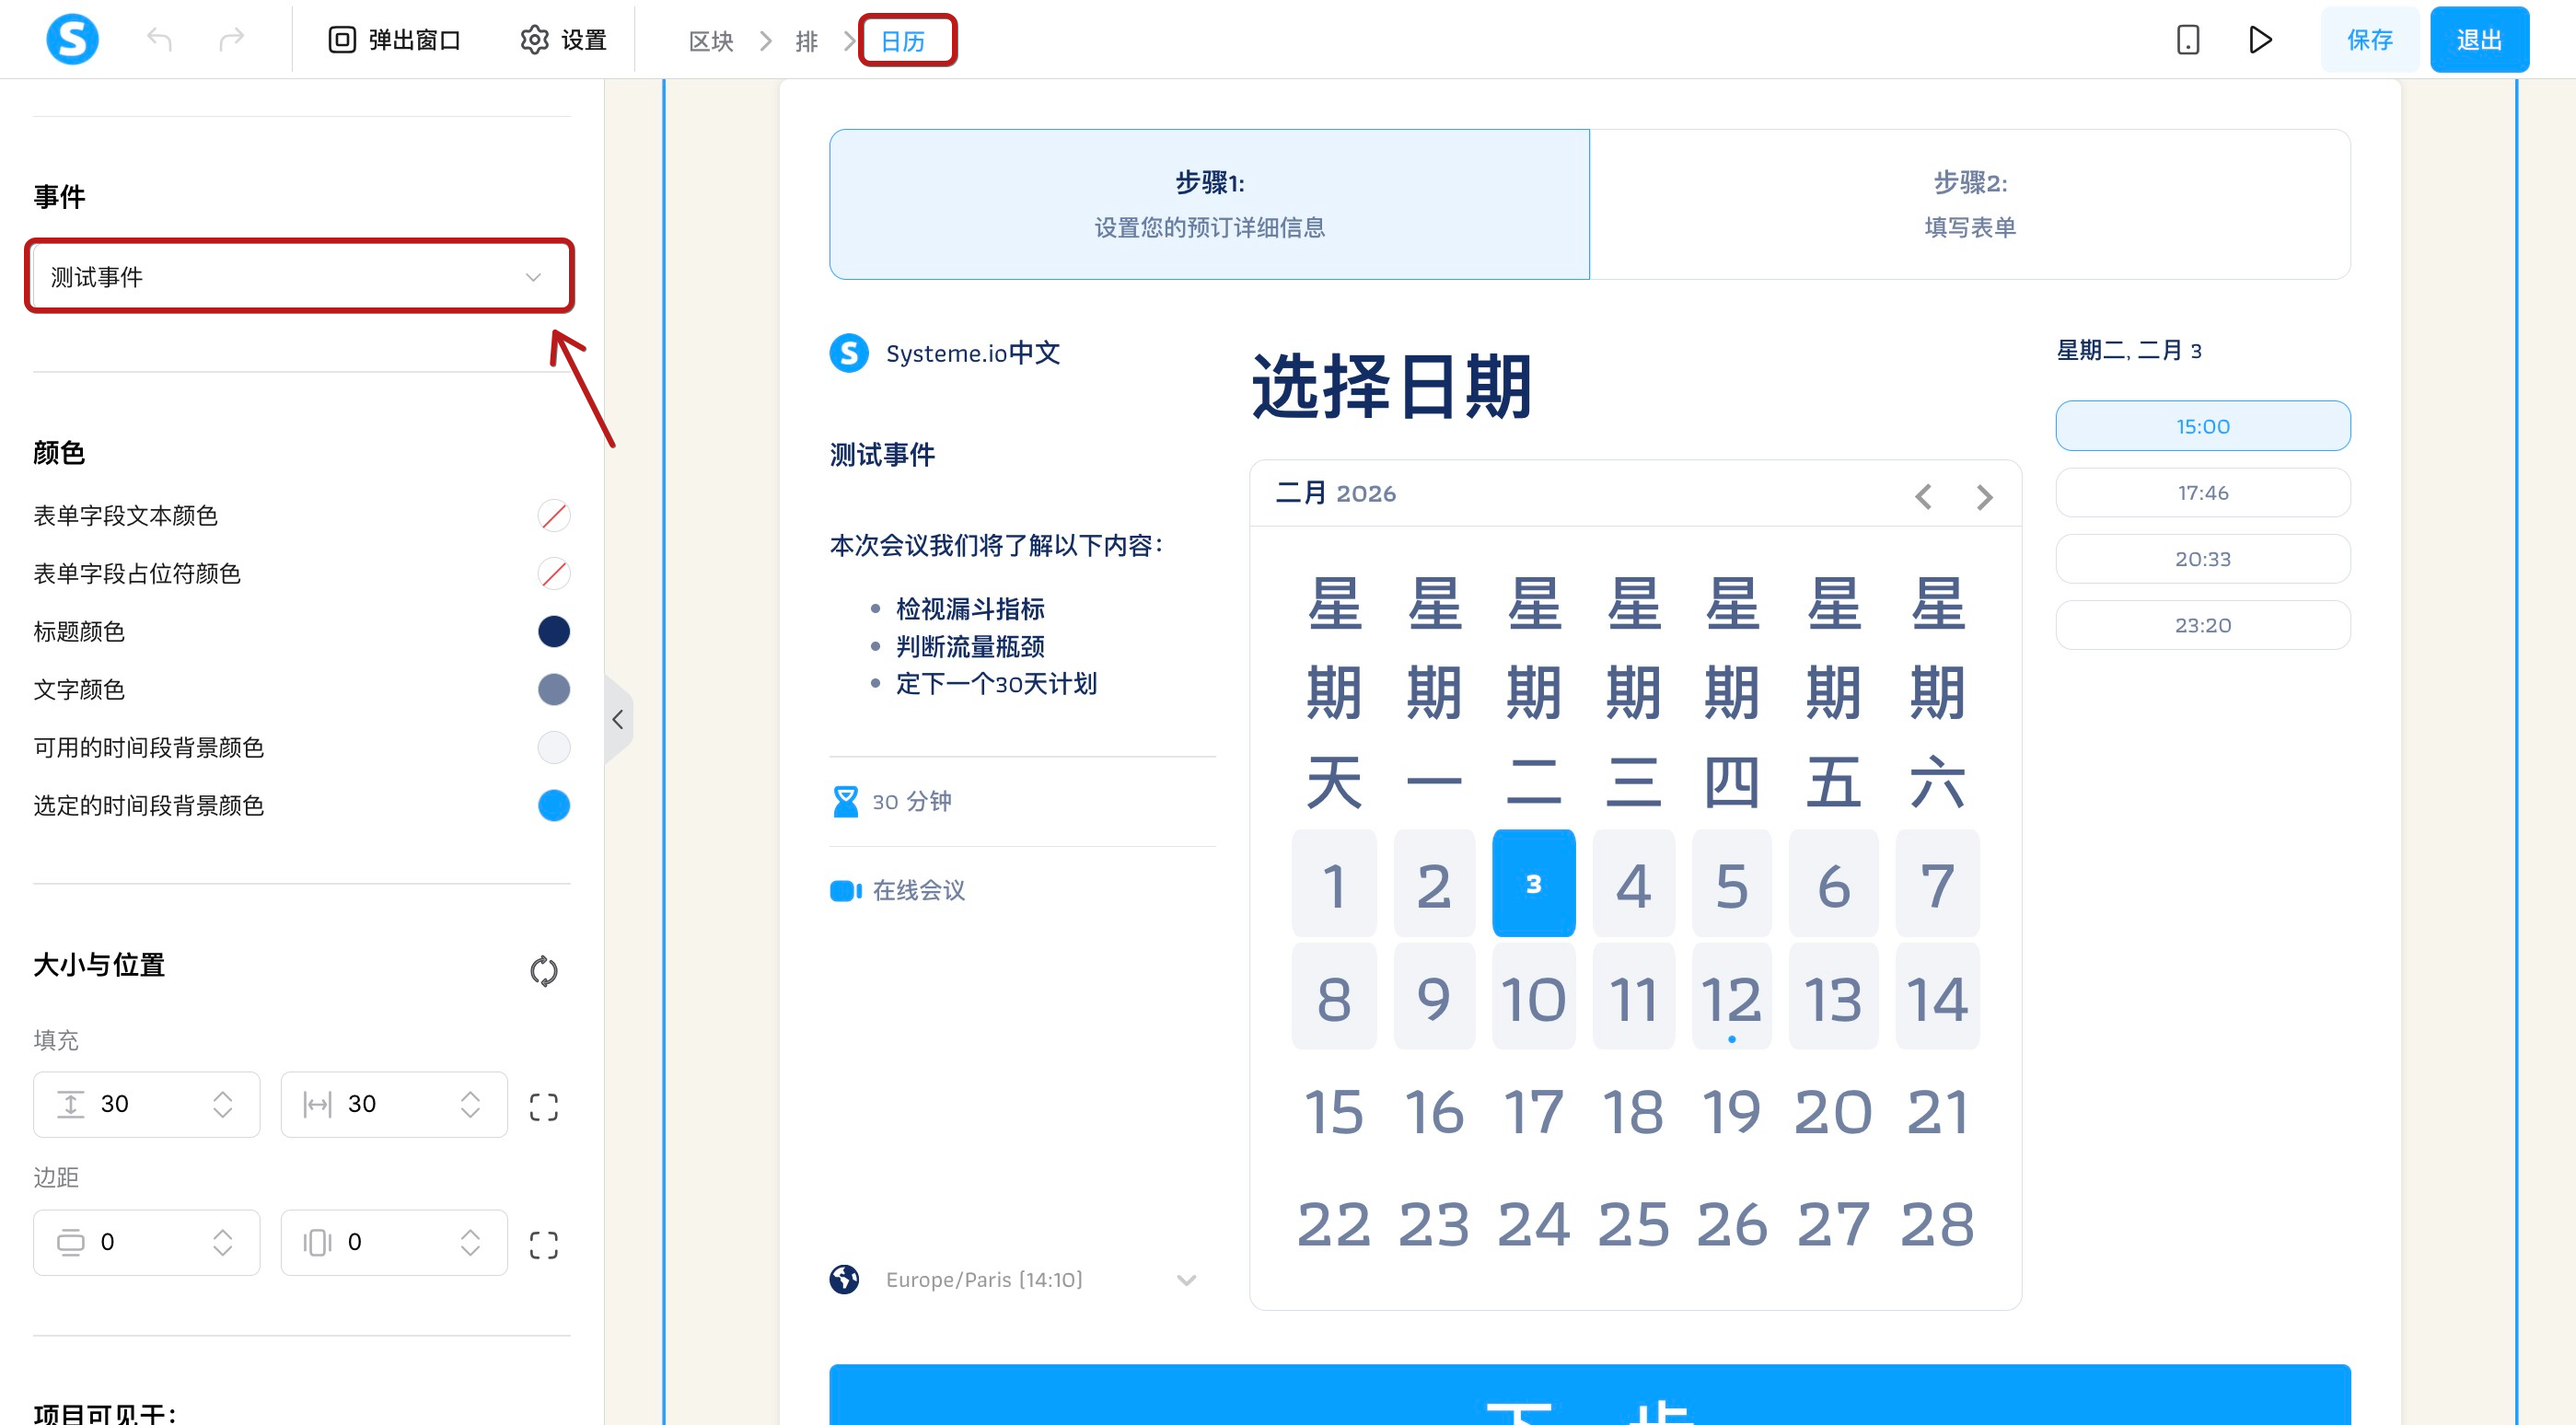Expand individual padding sides icon

click(x=543, y=1106)
